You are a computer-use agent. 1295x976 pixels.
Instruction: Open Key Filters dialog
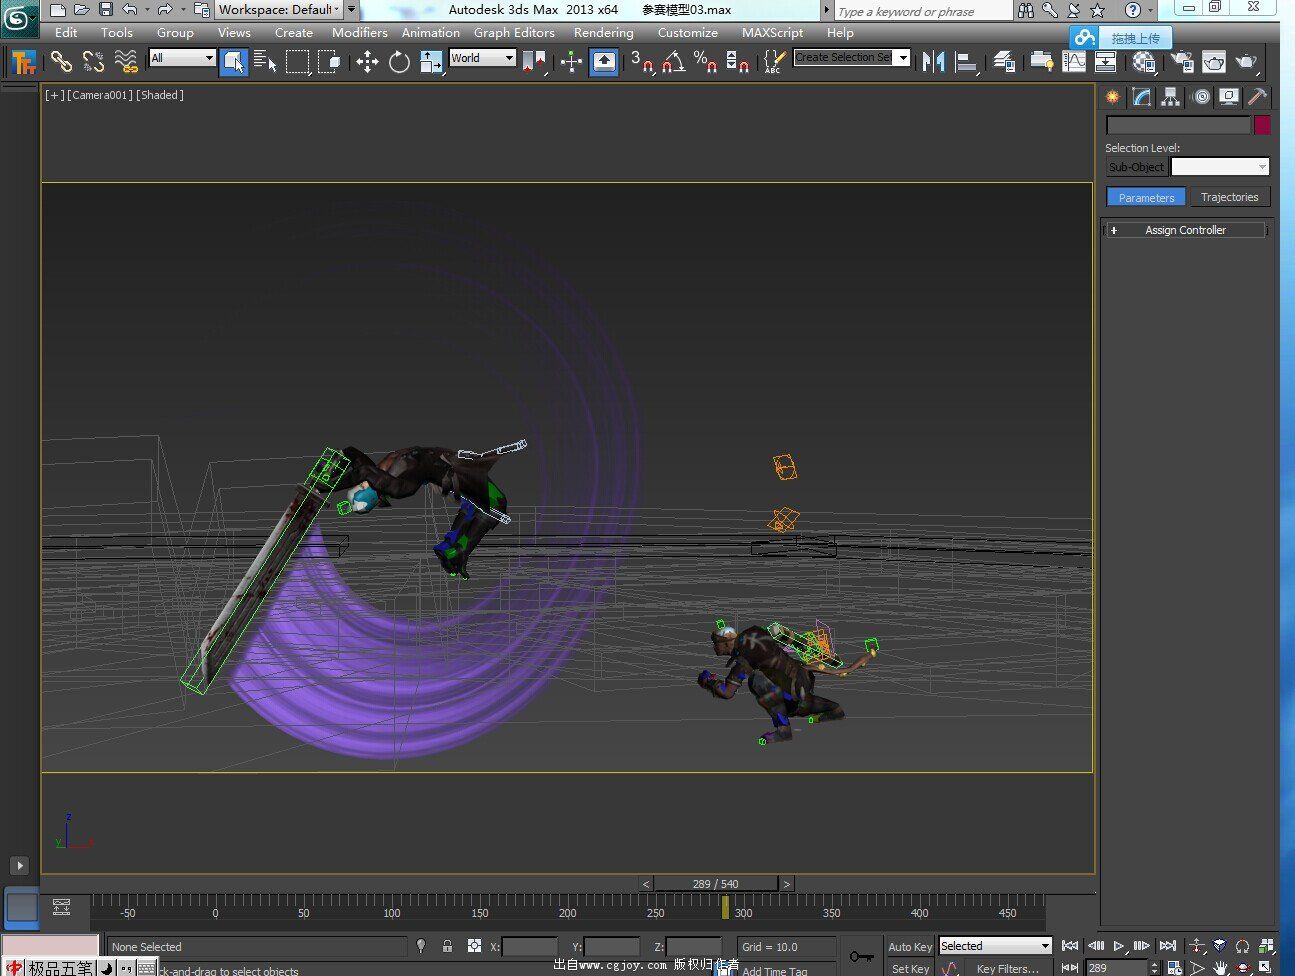1007,968
